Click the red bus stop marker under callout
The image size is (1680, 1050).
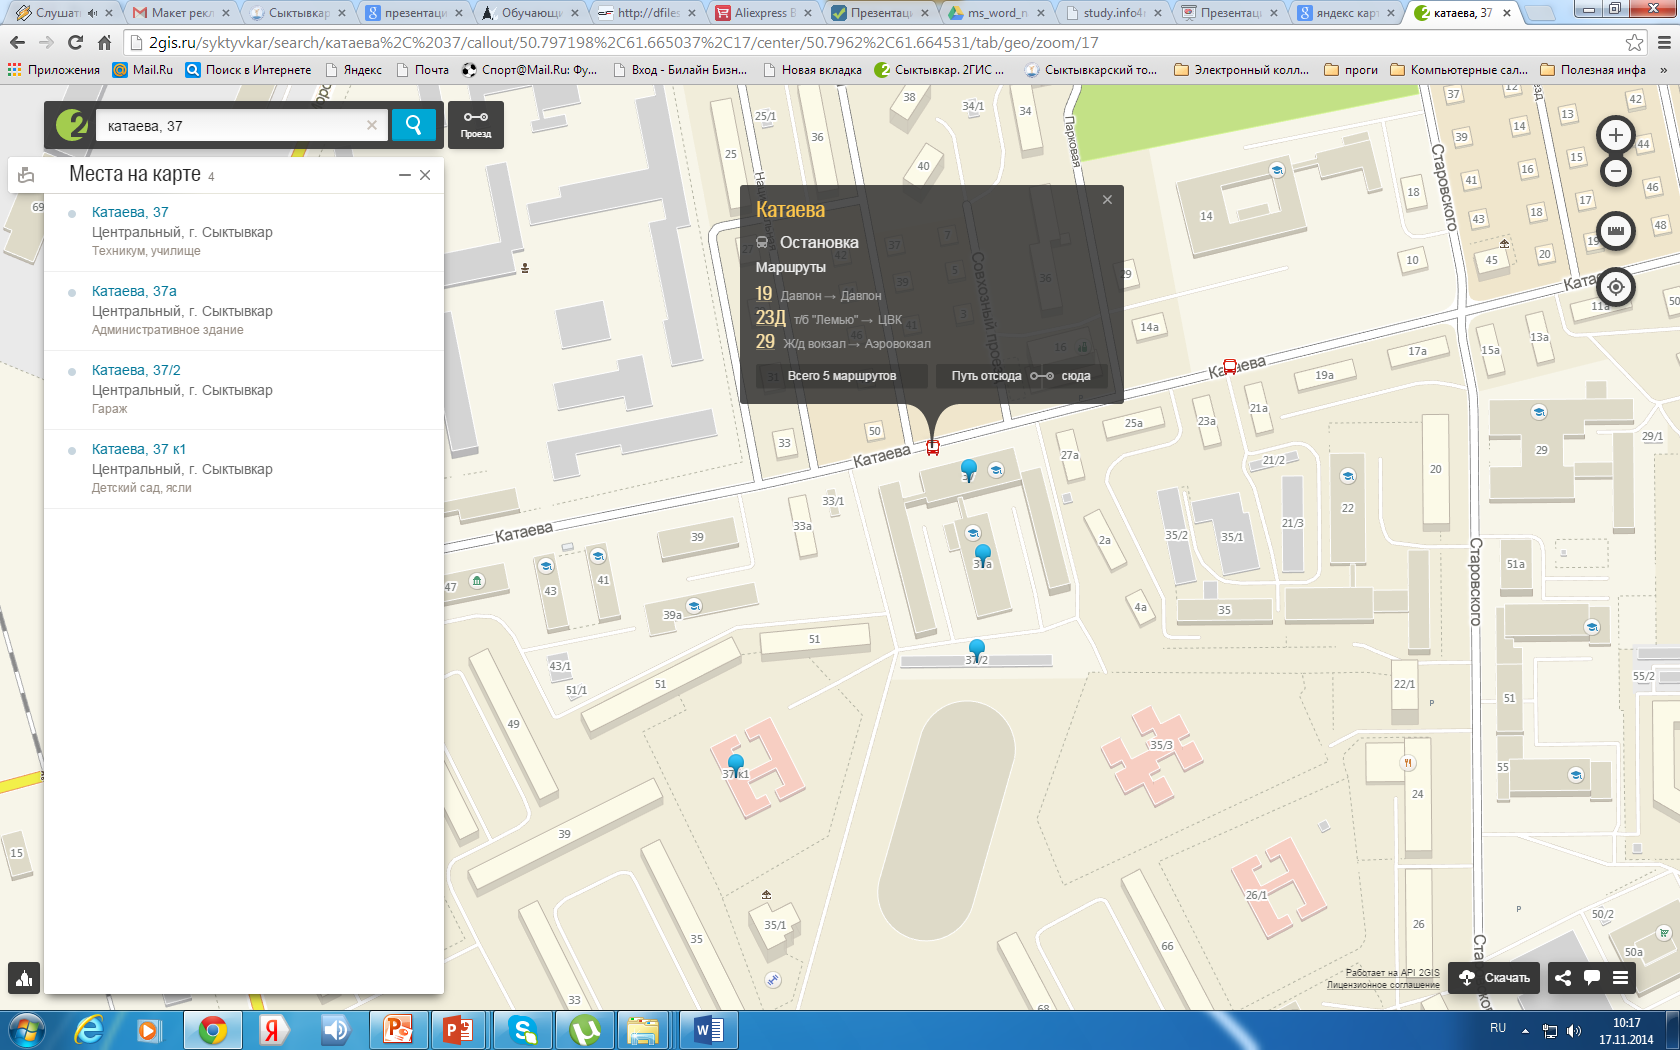932,447
